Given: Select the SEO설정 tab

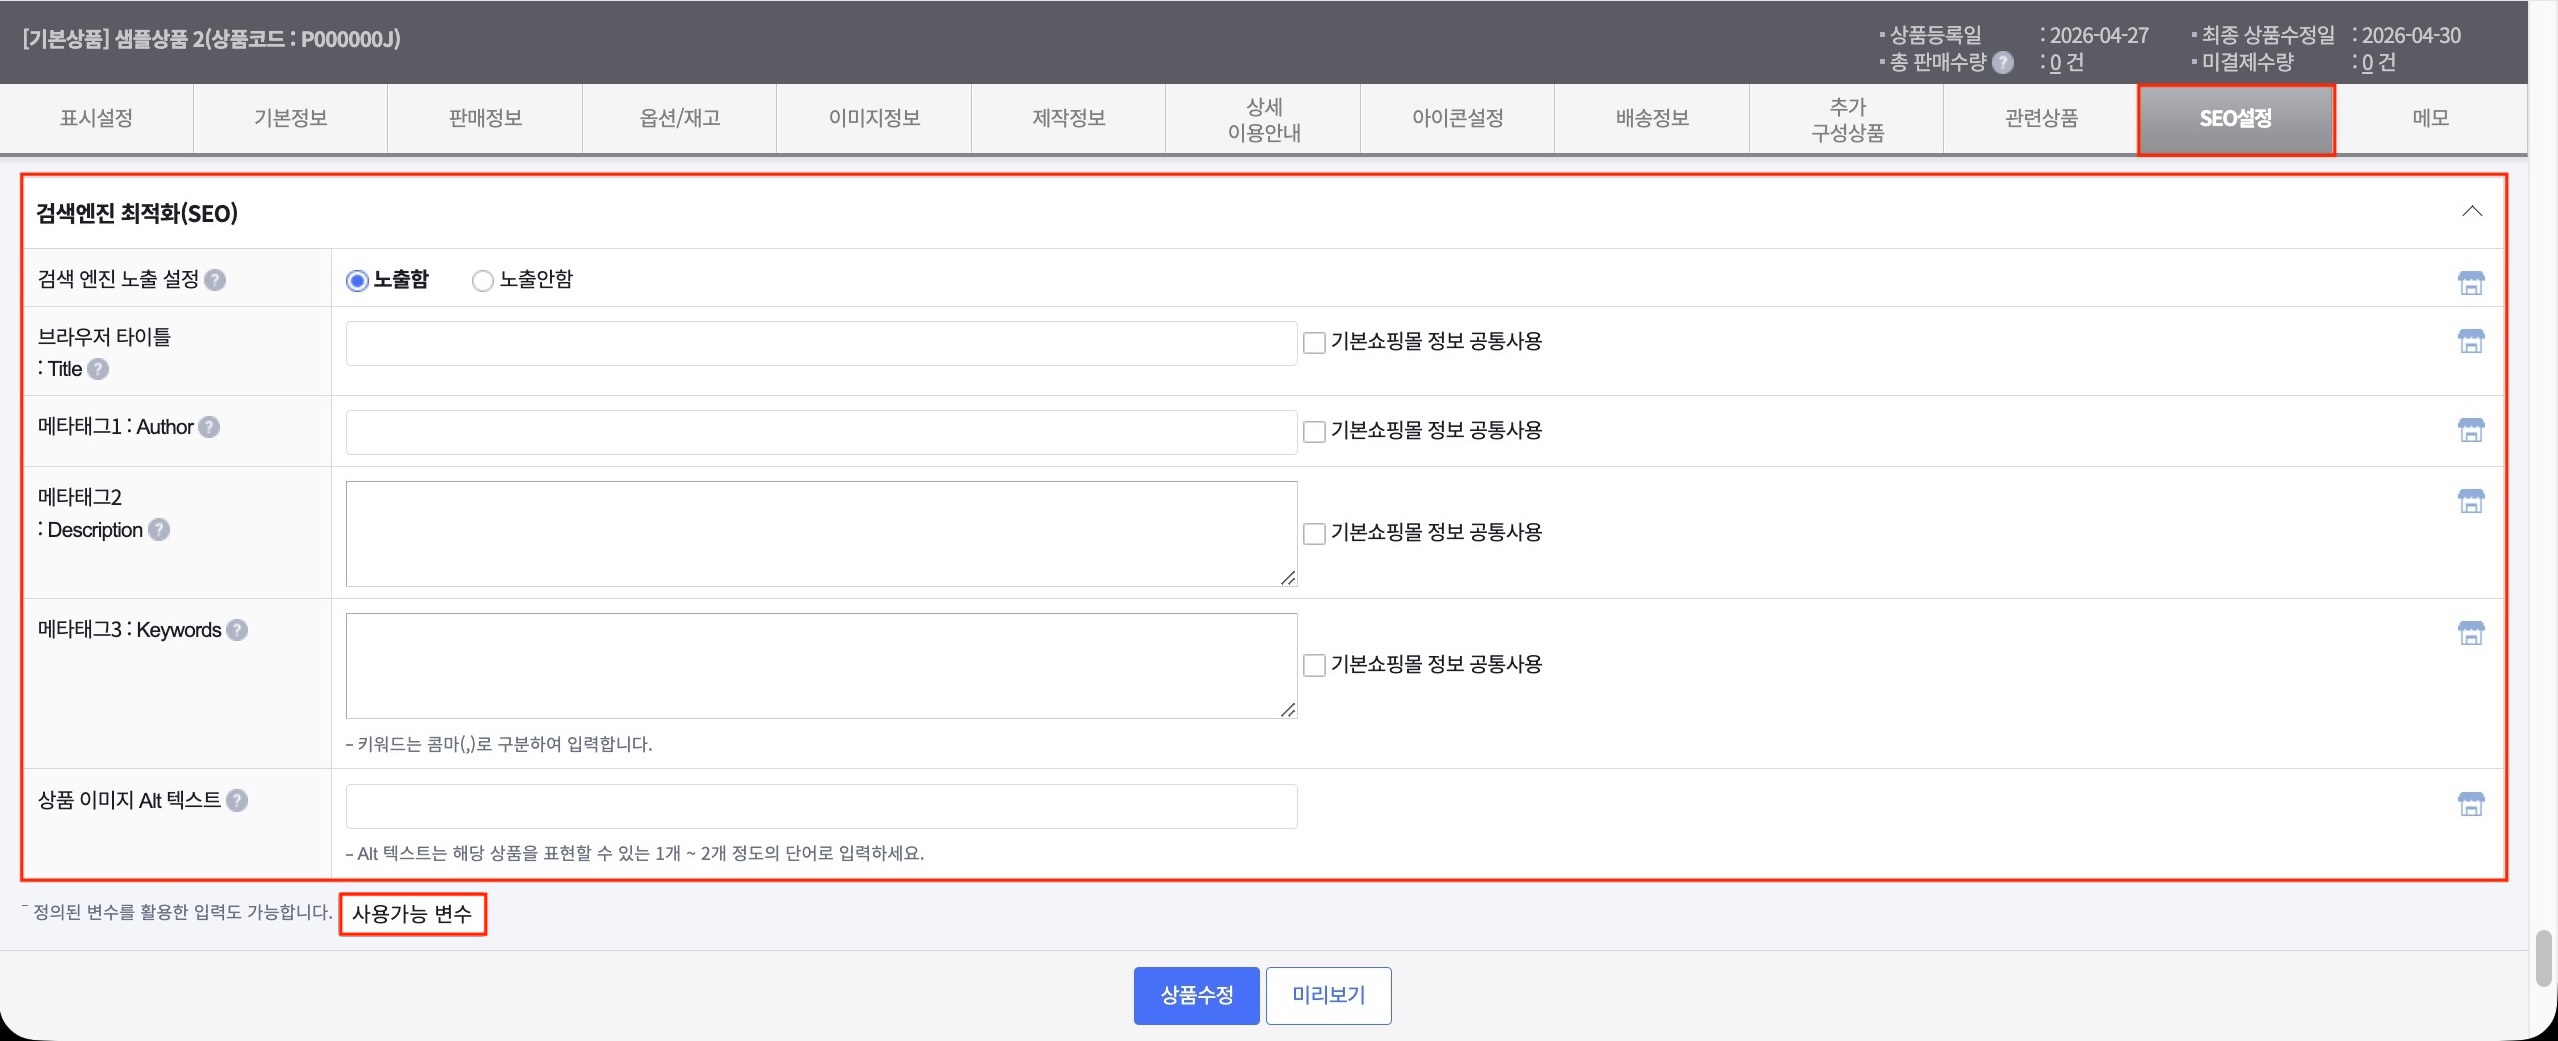Looking at the screenshot, I should pyautogui.click(x=2236, y=119).
